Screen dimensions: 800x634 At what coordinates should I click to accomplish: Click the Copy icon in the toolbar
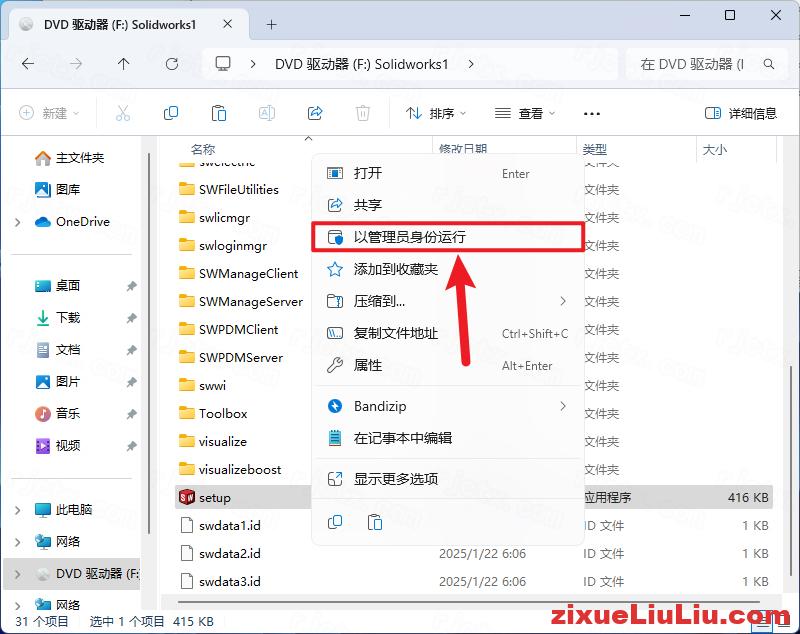(x=171, y=113)
